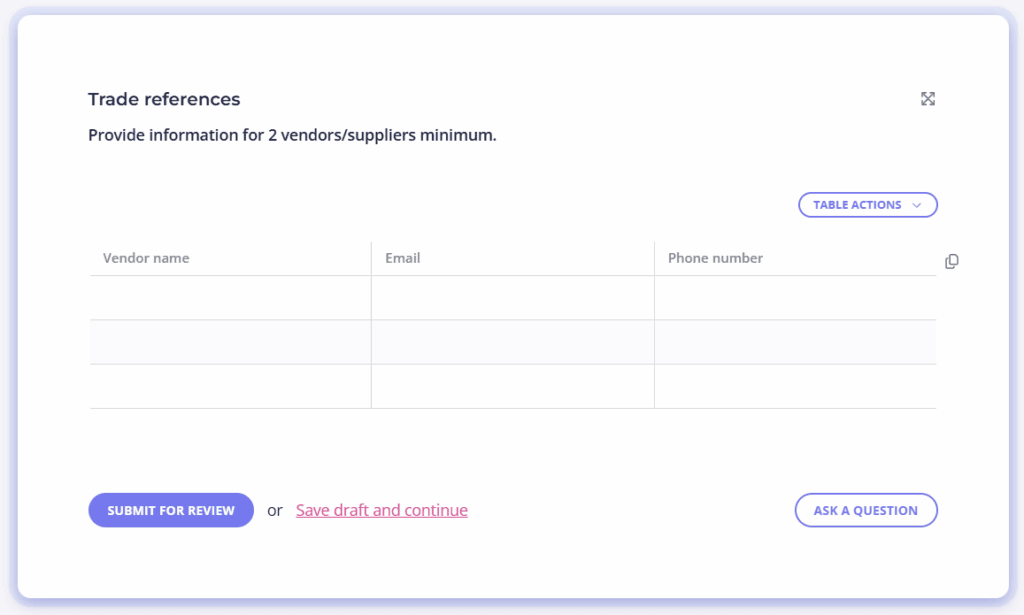Click the Table Actions chevron arrow
The width and height of the screenshot is (1024, 615).
point(916,205)
